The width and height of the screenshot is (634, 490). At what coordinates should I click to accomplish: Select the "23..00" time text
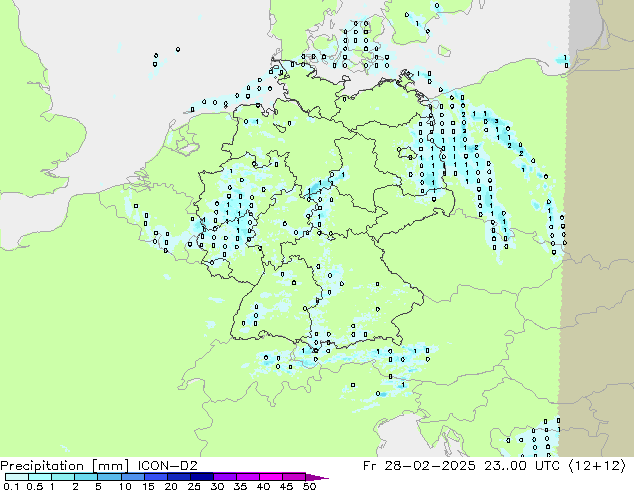point(505,466)
